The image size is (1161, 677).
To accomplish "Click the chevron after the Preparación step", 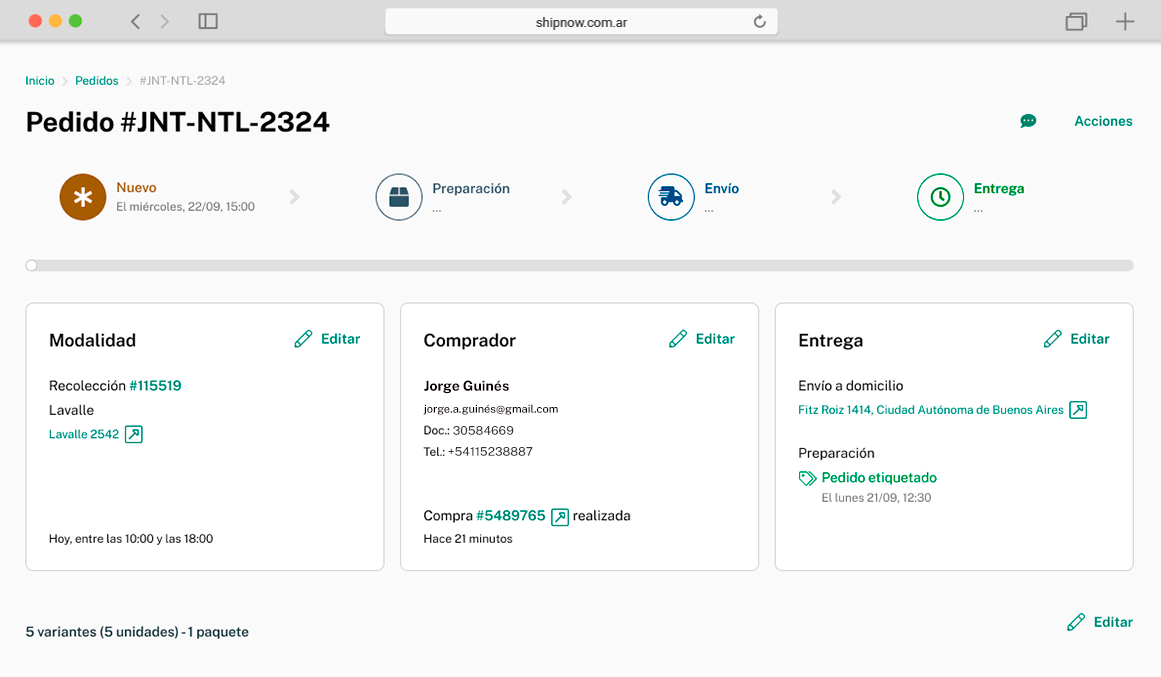I will pos(568,197).
